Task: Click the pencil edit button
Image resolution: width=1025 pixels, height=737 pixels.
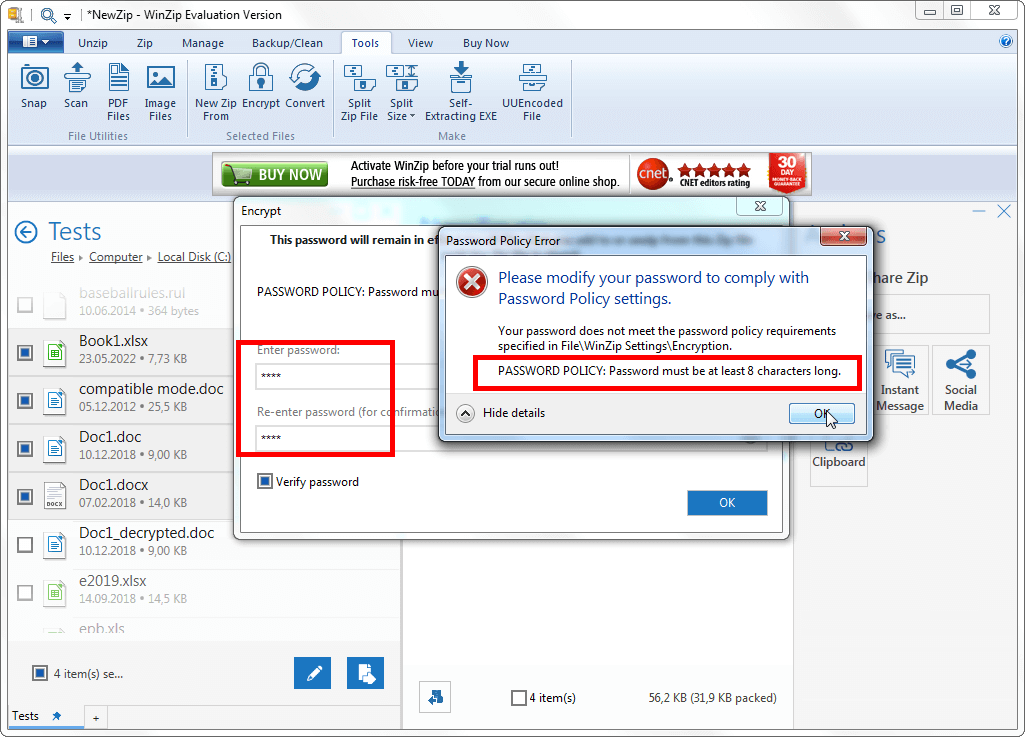Action: (x=312, y=673)
